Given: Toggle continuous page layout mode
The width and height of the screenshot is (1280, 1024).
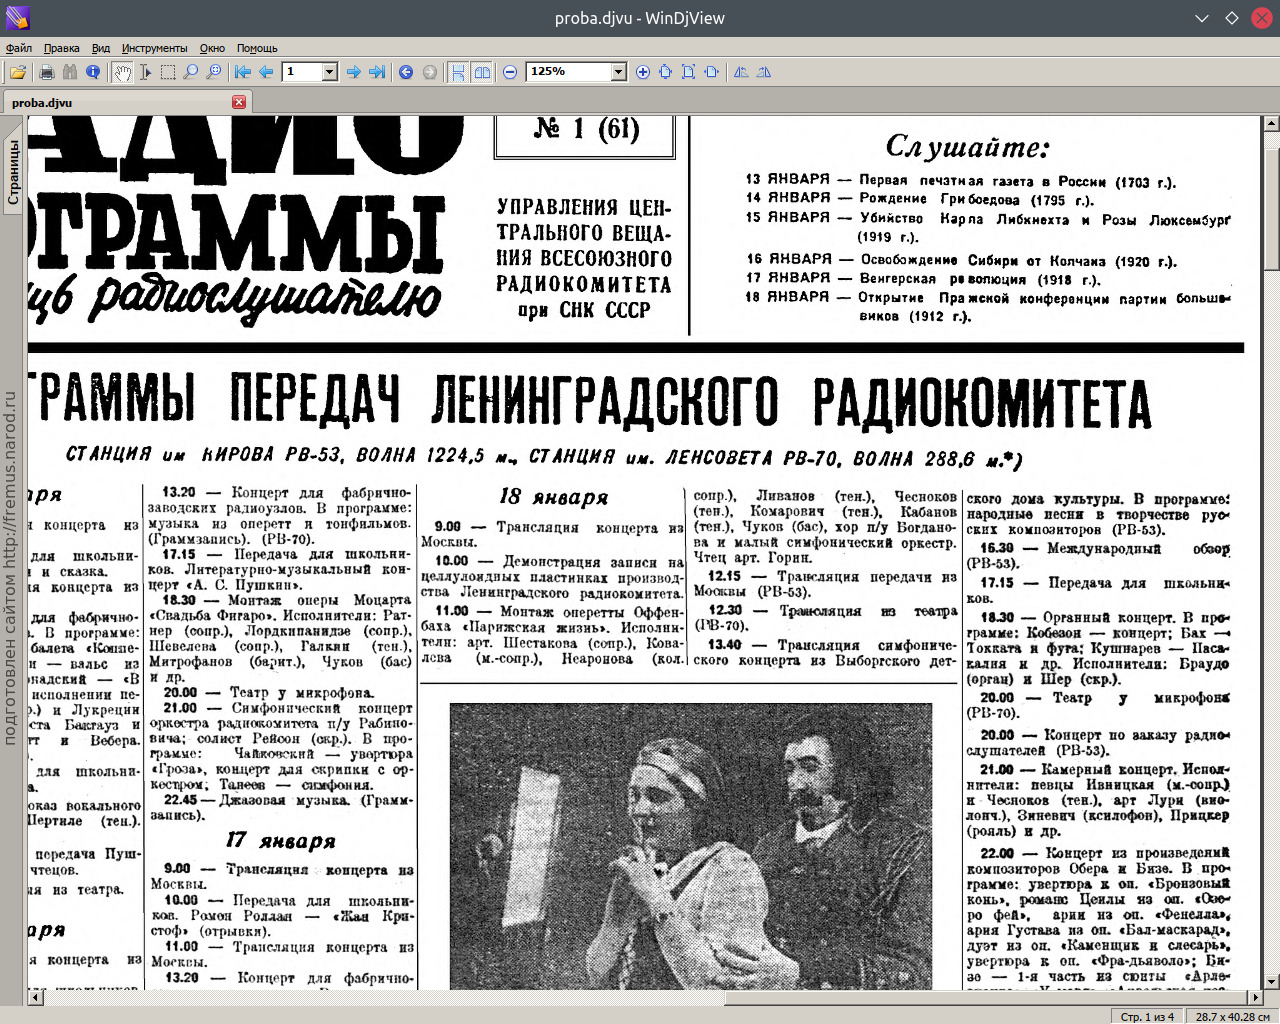Looking at the screenshot, I should click(x=458, y=72).
